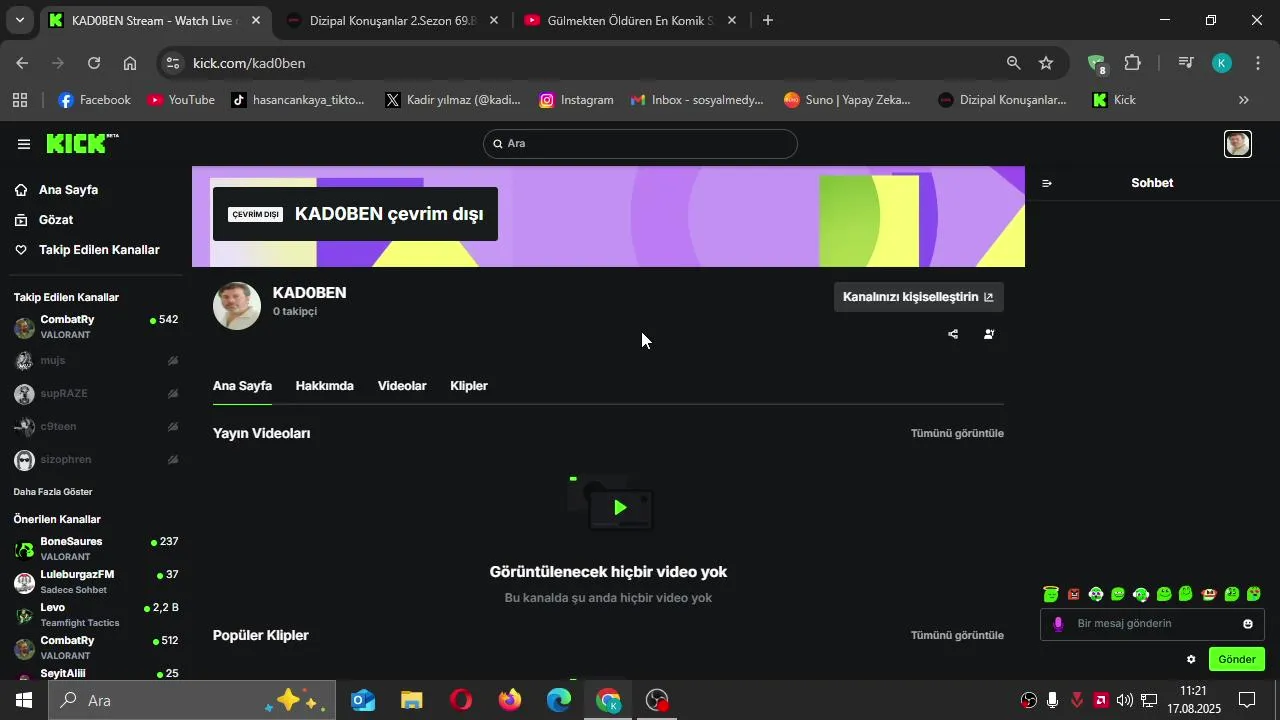Screen dimensions: 1280x720
Task: Open Levo Teamfight Tactics channel
Action: (x=96, y=614)
